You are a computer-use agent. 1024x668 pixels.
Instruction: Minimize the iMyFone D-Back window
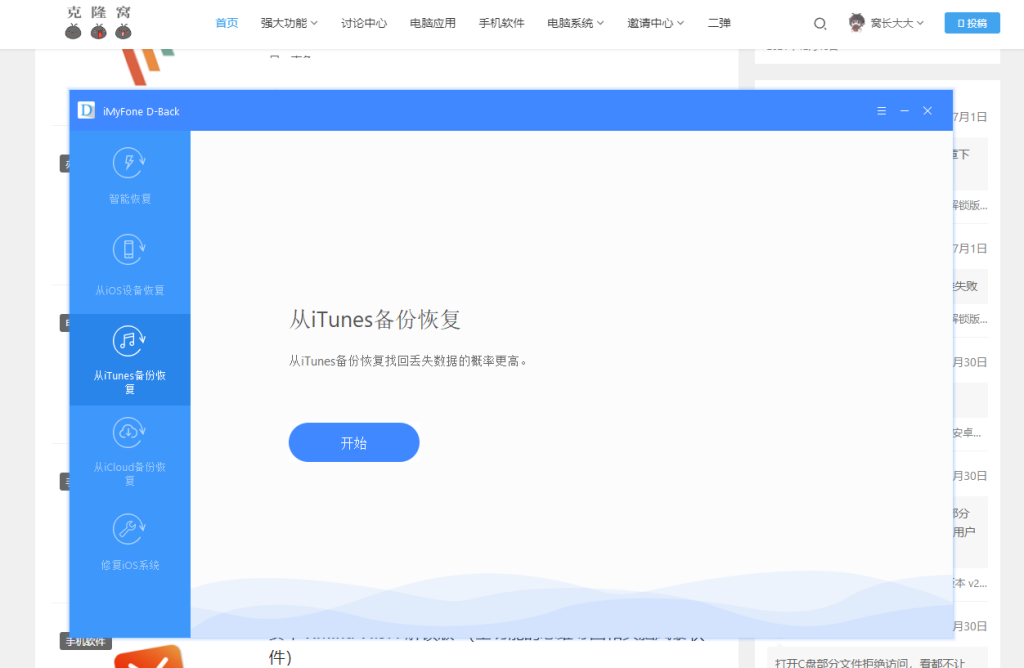[904, 111]
